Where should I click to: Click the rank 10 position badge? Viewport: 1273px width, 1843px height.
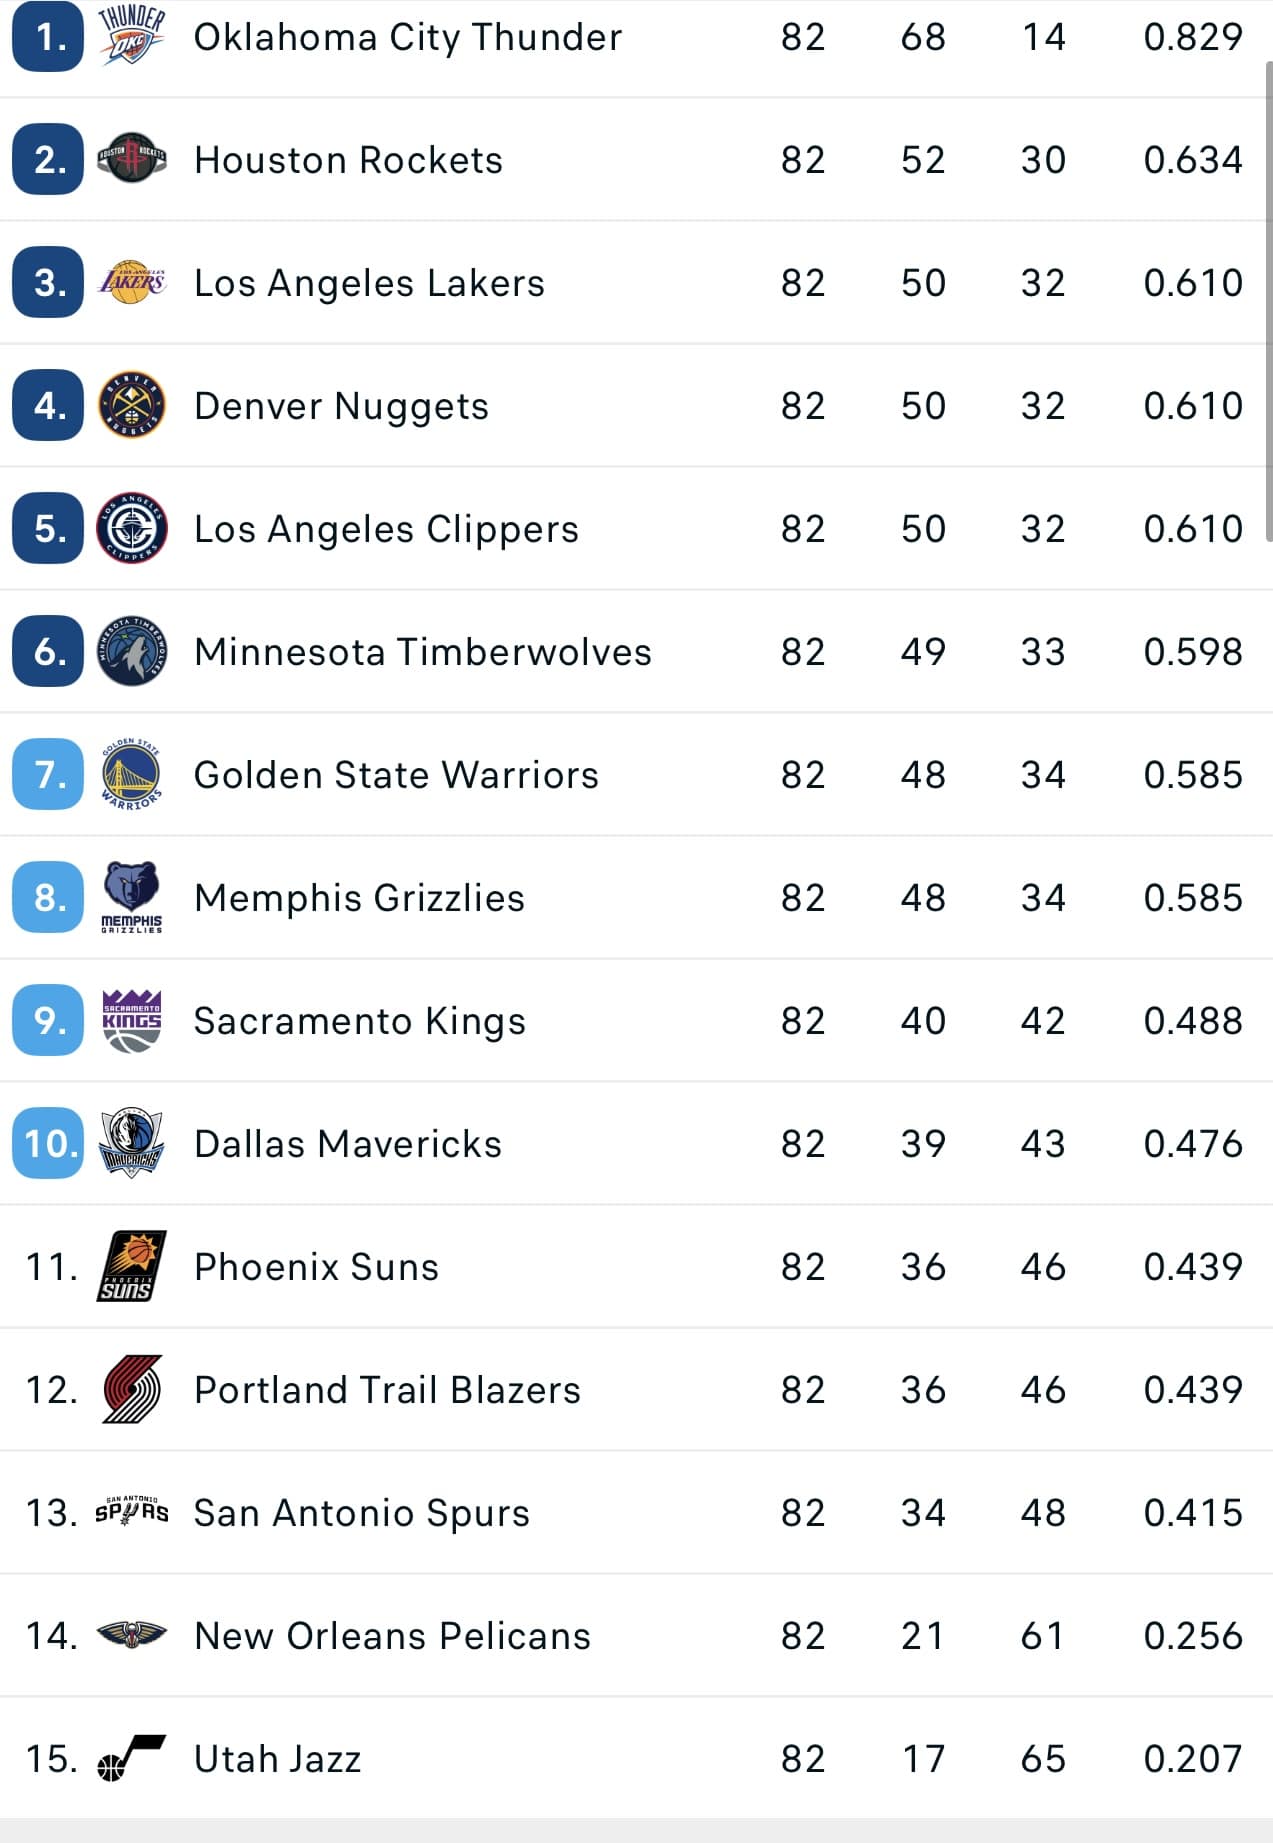click(48, 1143)
